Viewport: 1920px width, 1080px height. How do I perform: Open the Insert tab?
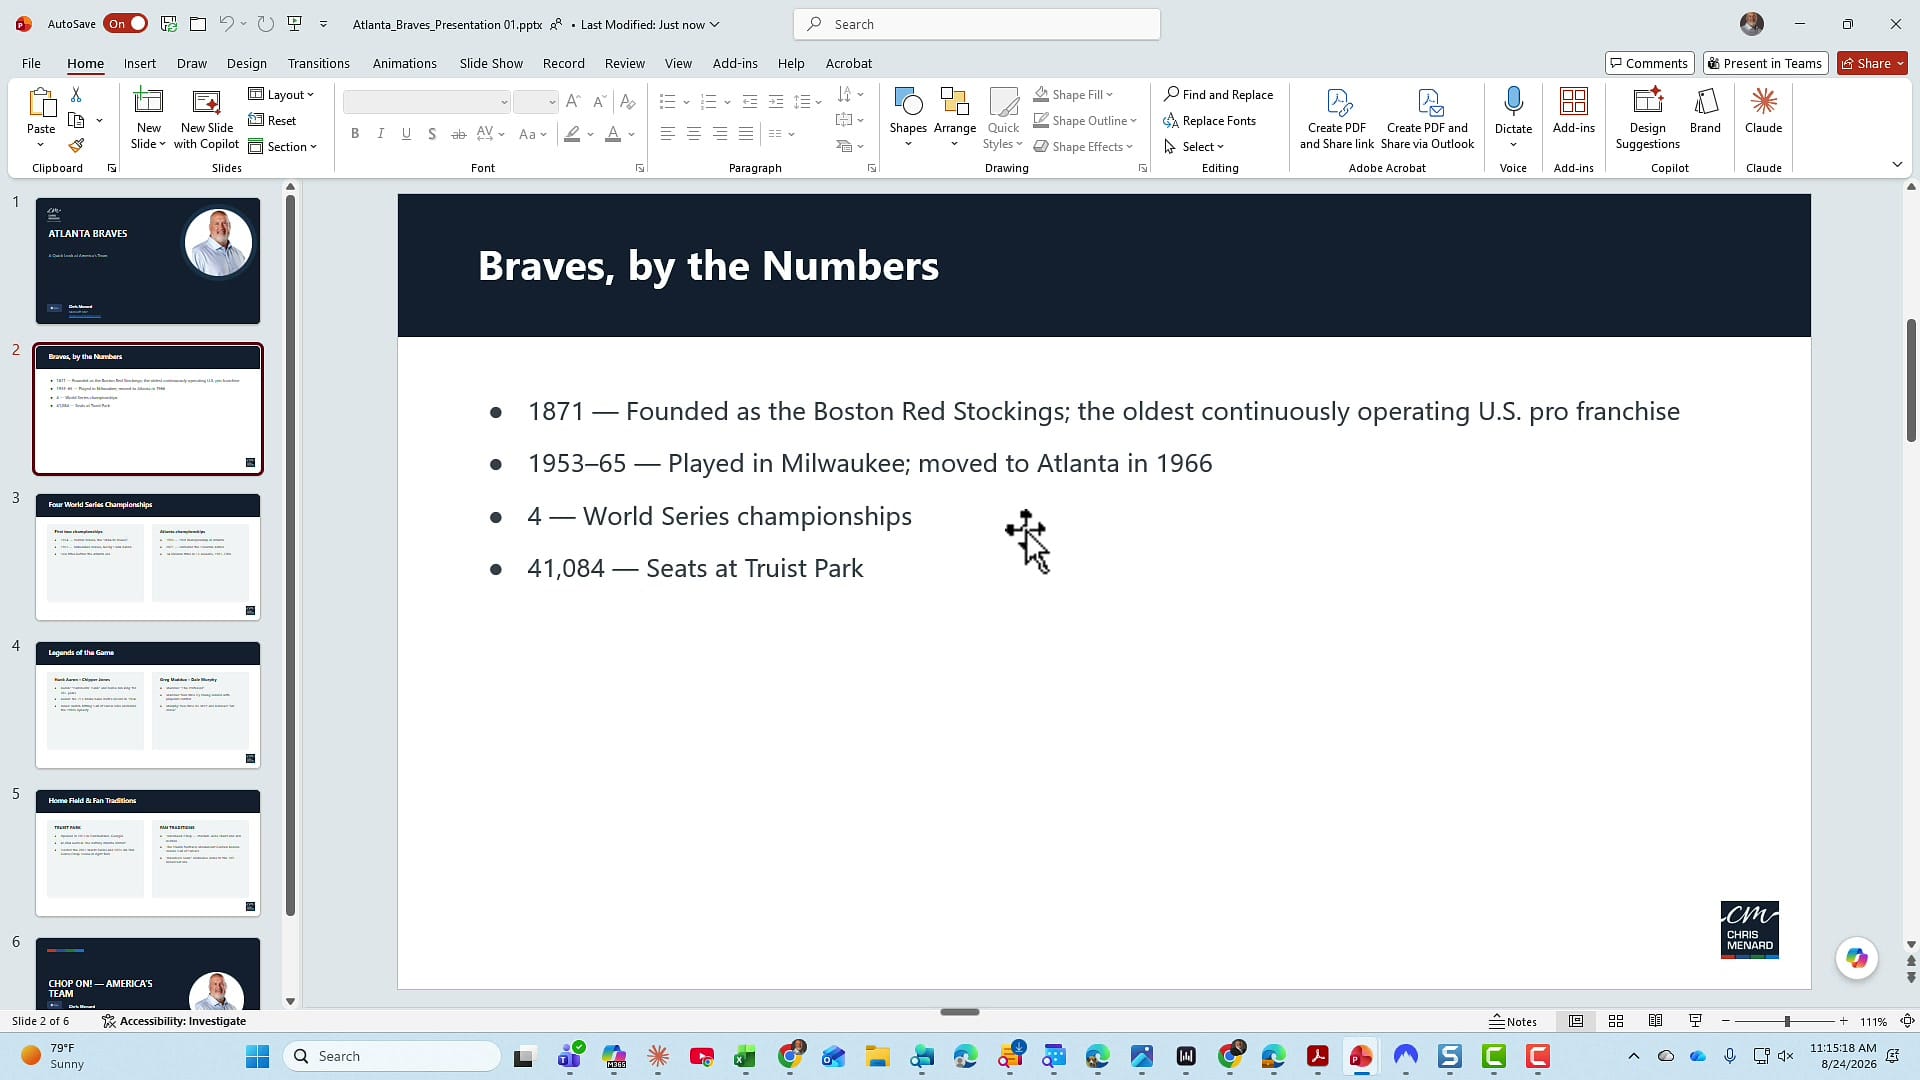140,63
